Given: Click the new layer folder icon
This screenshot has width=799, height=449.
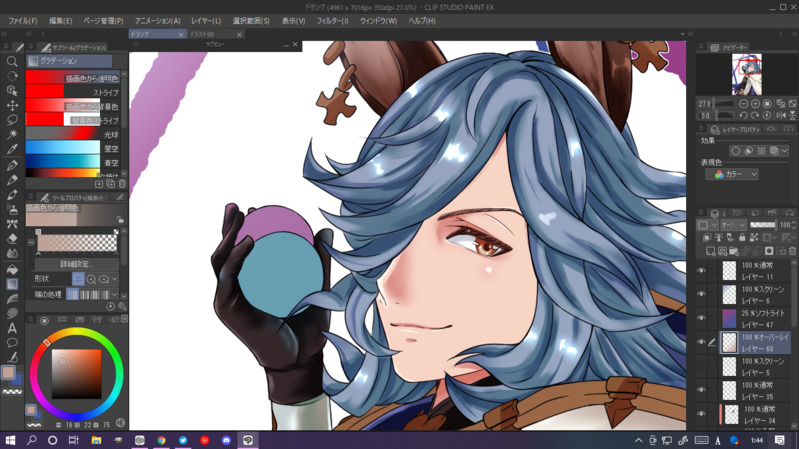Looking at the screenshot, I should [x=734, y=251].
